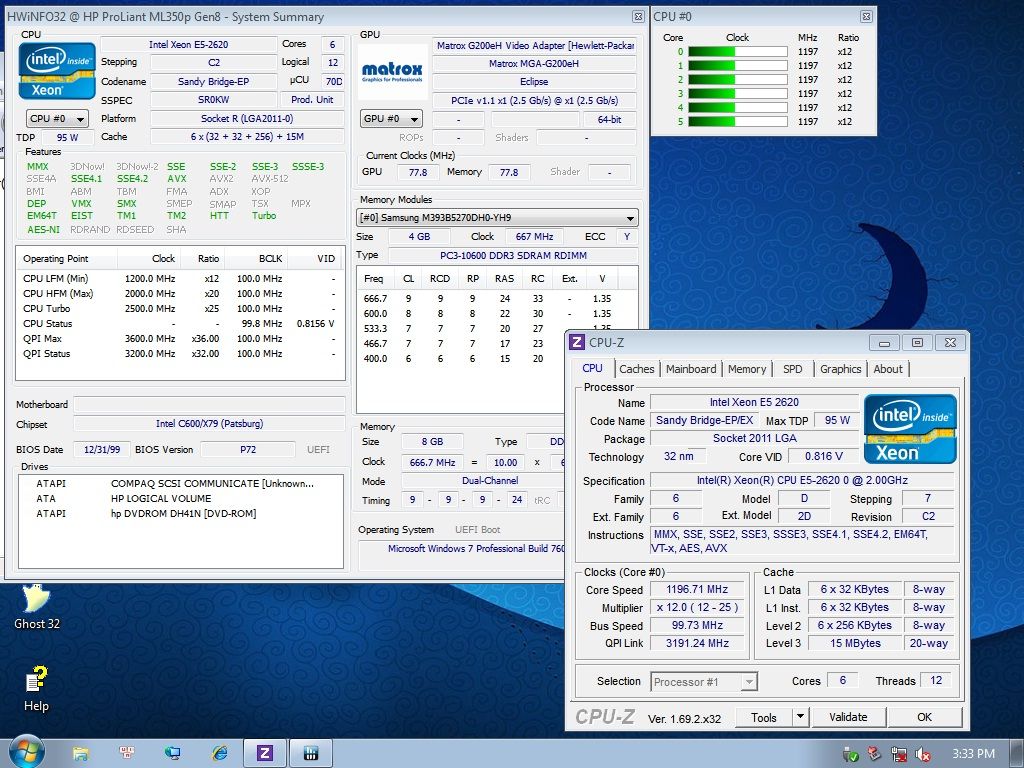
Task: Switch to the Caches tab in CPU-Z
Action: pos(637,369)
